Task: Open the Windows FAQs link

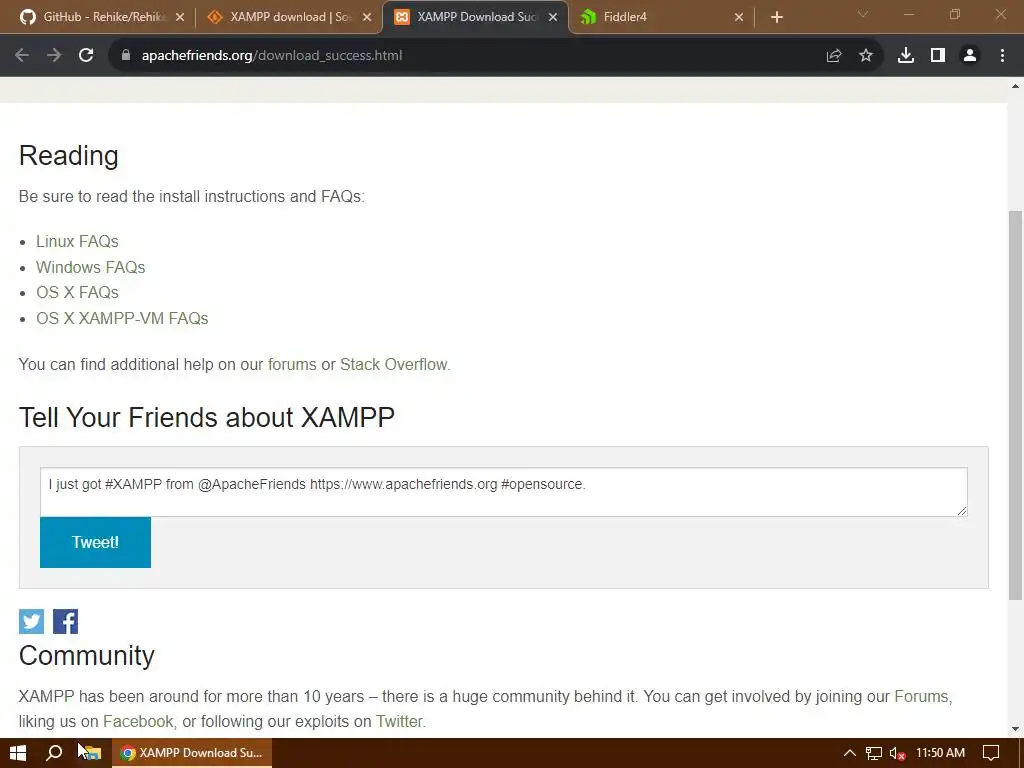Action: click(x=91, y=267)
